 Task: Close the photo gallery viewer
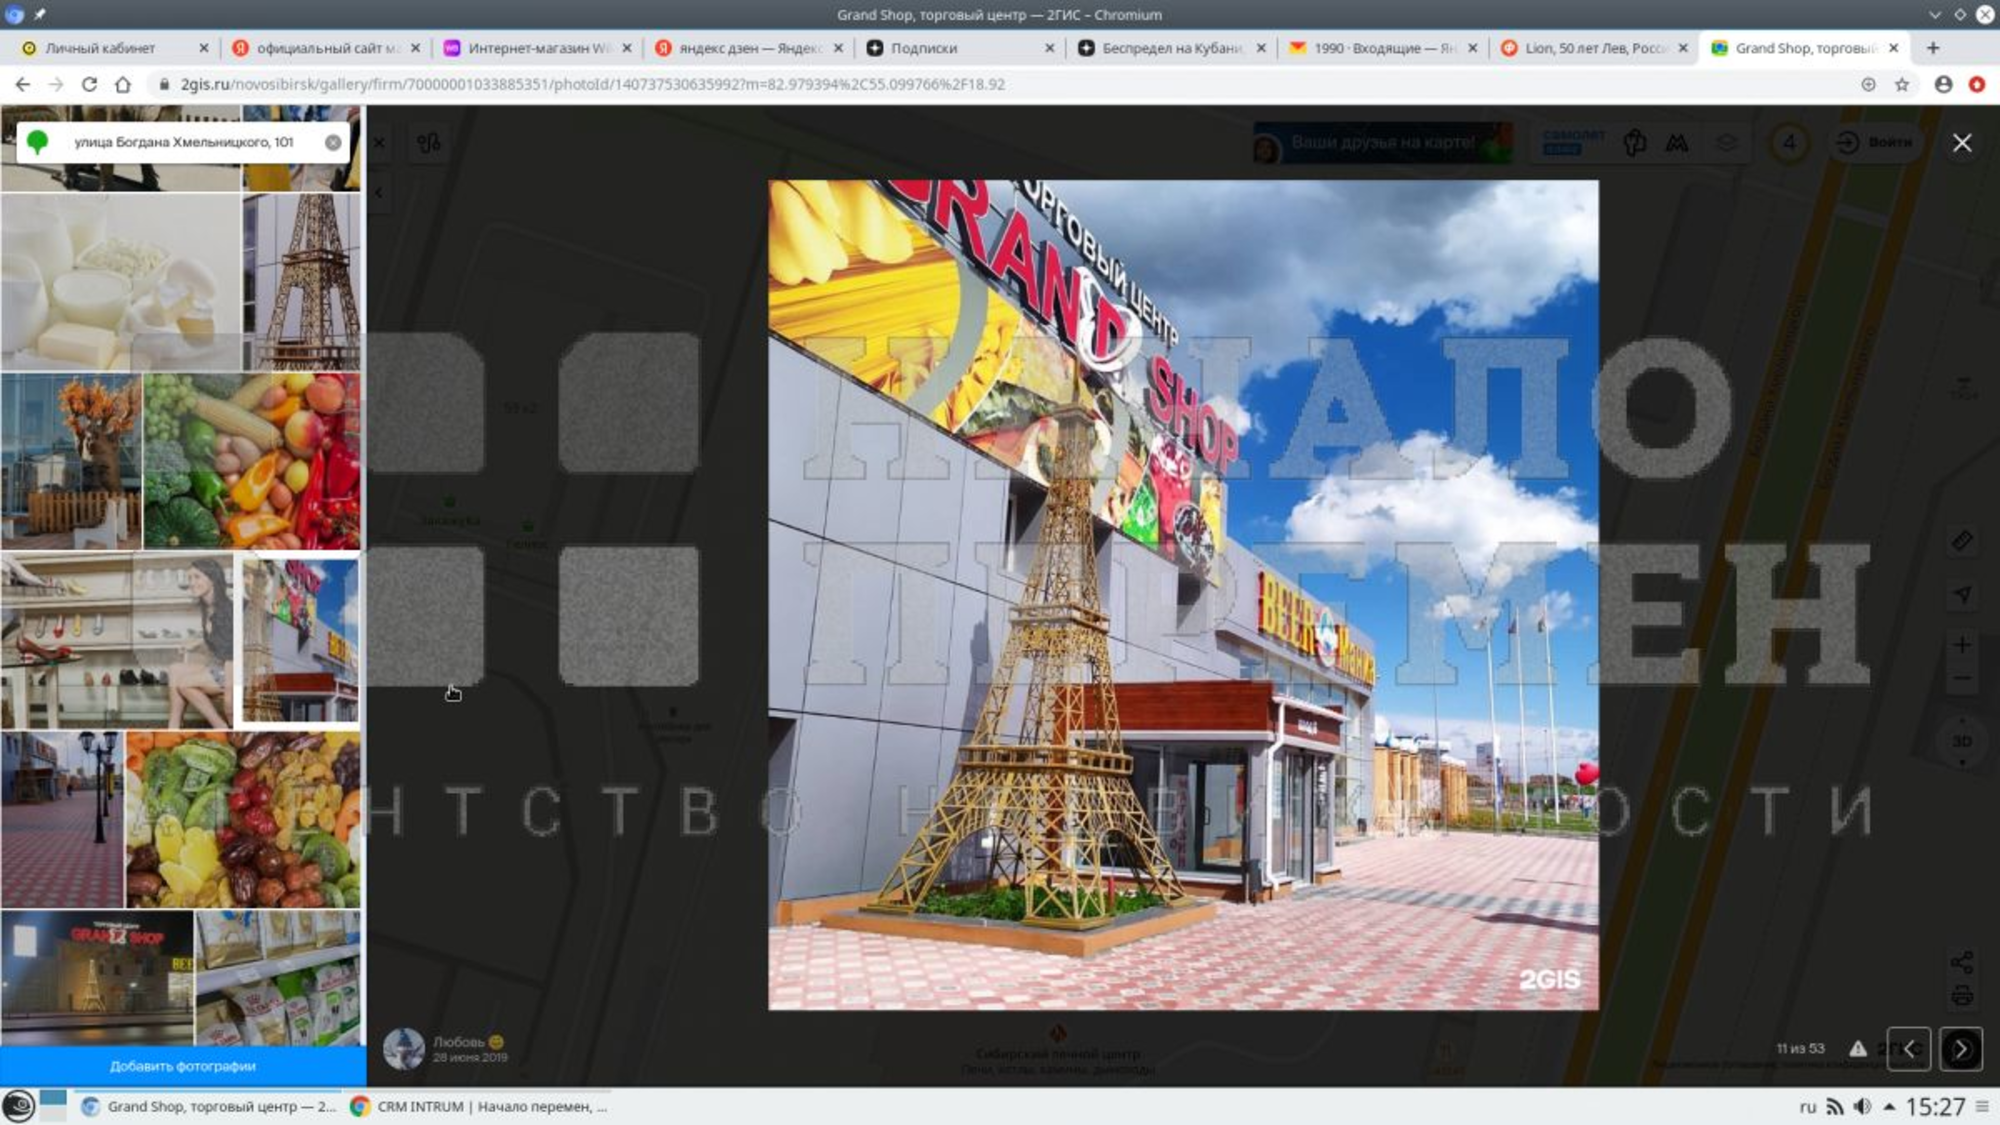pos(1962,143)
